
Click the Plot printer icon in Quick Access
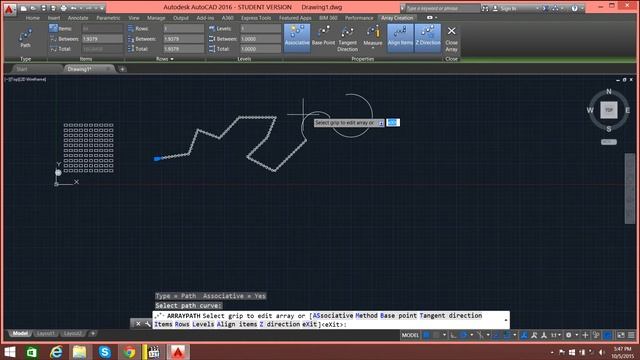[63, 8]
